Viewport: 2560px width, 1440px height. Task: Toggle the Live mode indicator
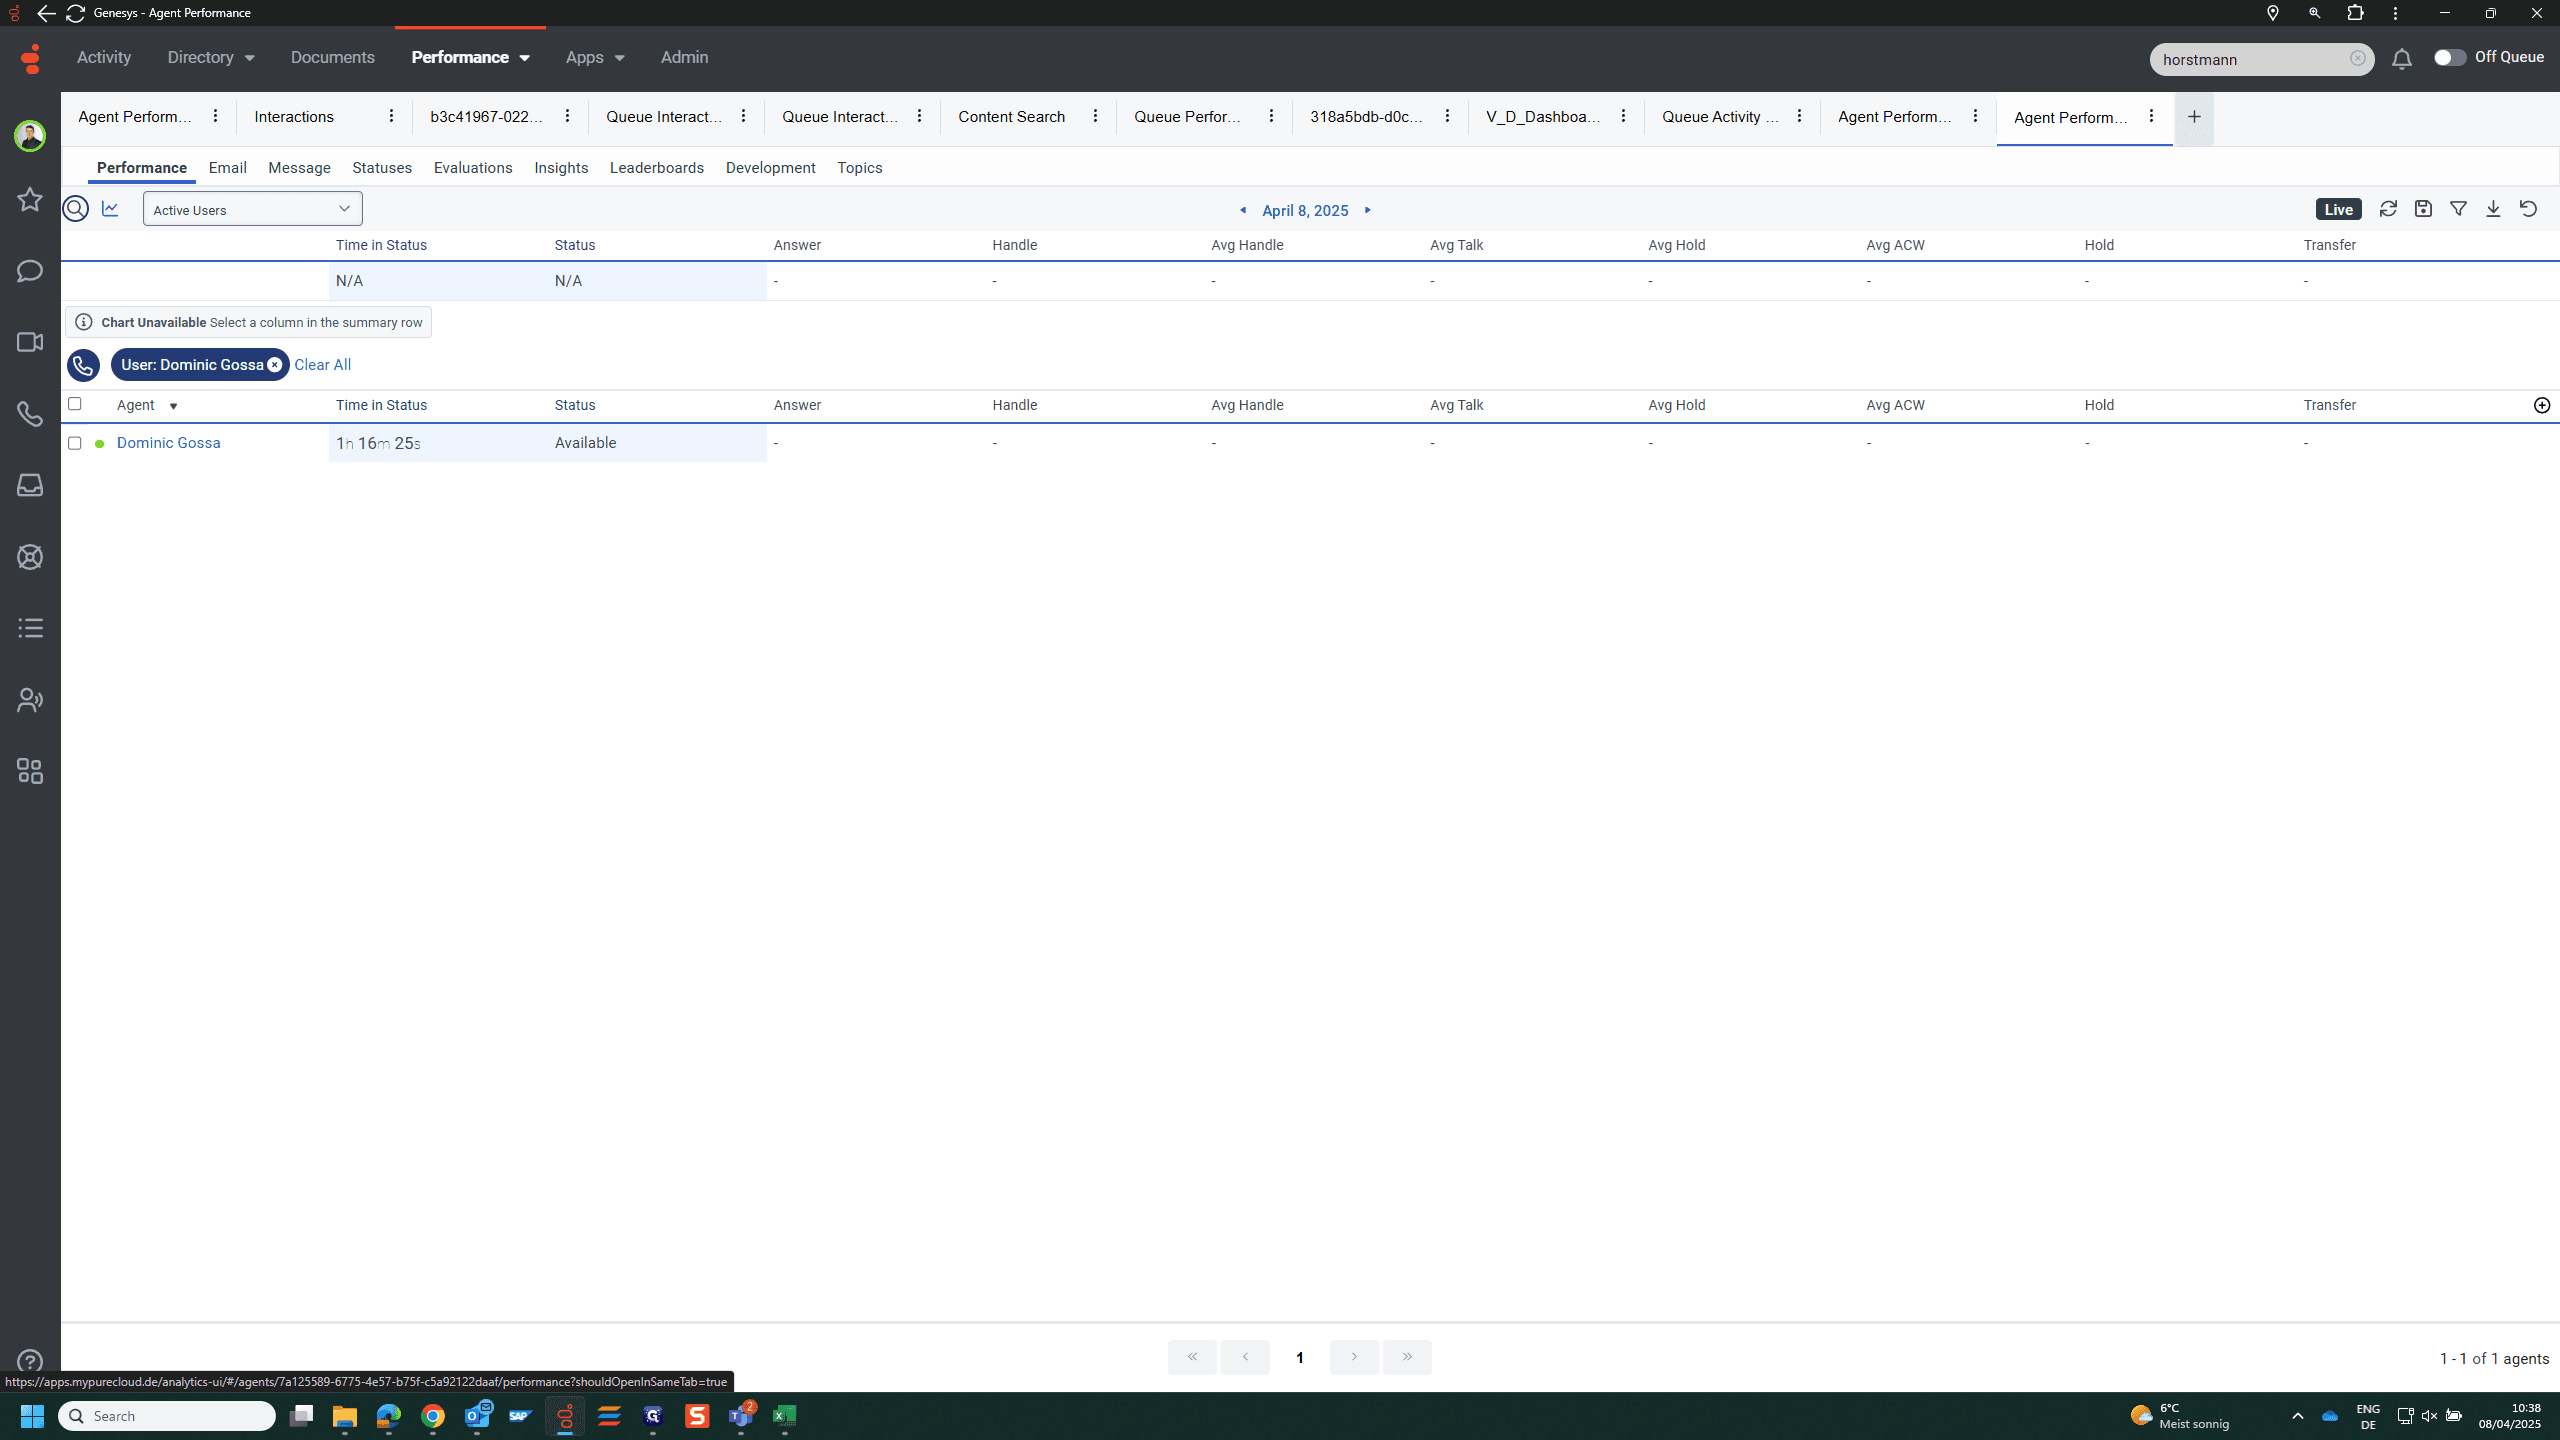pos(2338,209)
